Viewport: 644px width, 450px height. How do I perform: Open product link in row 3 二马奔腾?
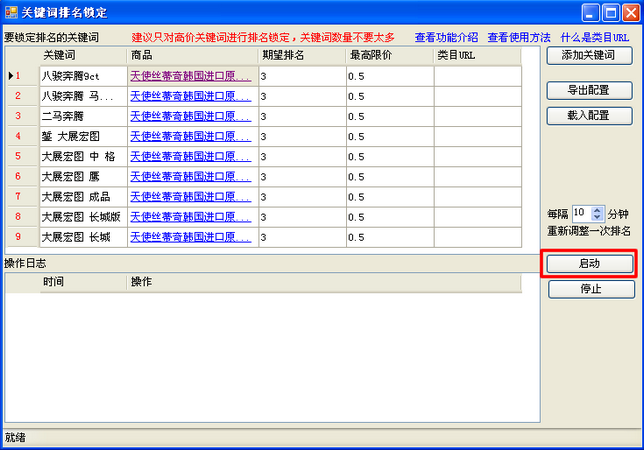click(190, 115)
